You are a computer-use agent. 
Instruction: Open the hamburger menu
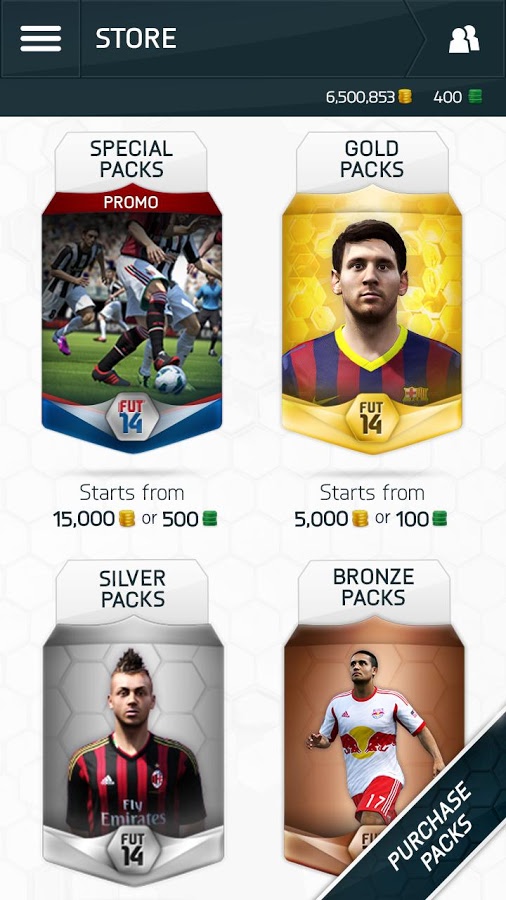(x=40, y=38)
